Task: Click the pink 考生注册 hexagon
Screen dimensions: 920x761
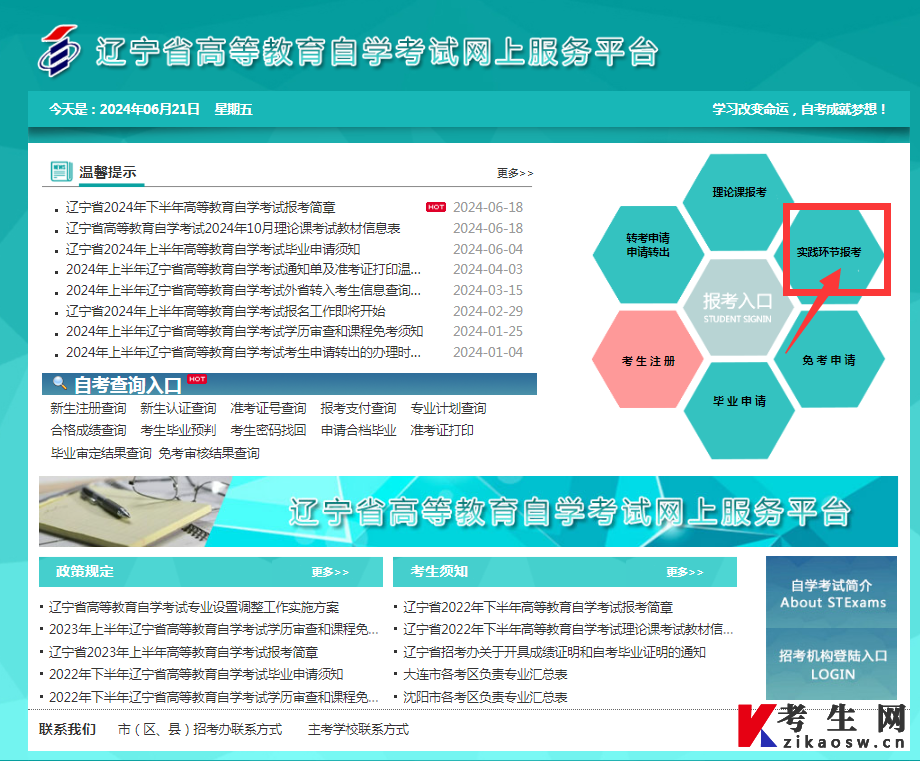Action: tap(648, 360)
